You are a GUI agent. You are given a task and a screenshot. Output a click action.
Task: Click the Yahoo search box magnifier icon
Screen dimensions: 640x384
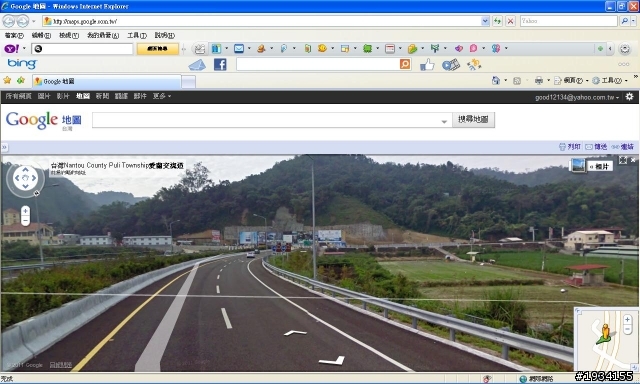(x=38, y=49)
